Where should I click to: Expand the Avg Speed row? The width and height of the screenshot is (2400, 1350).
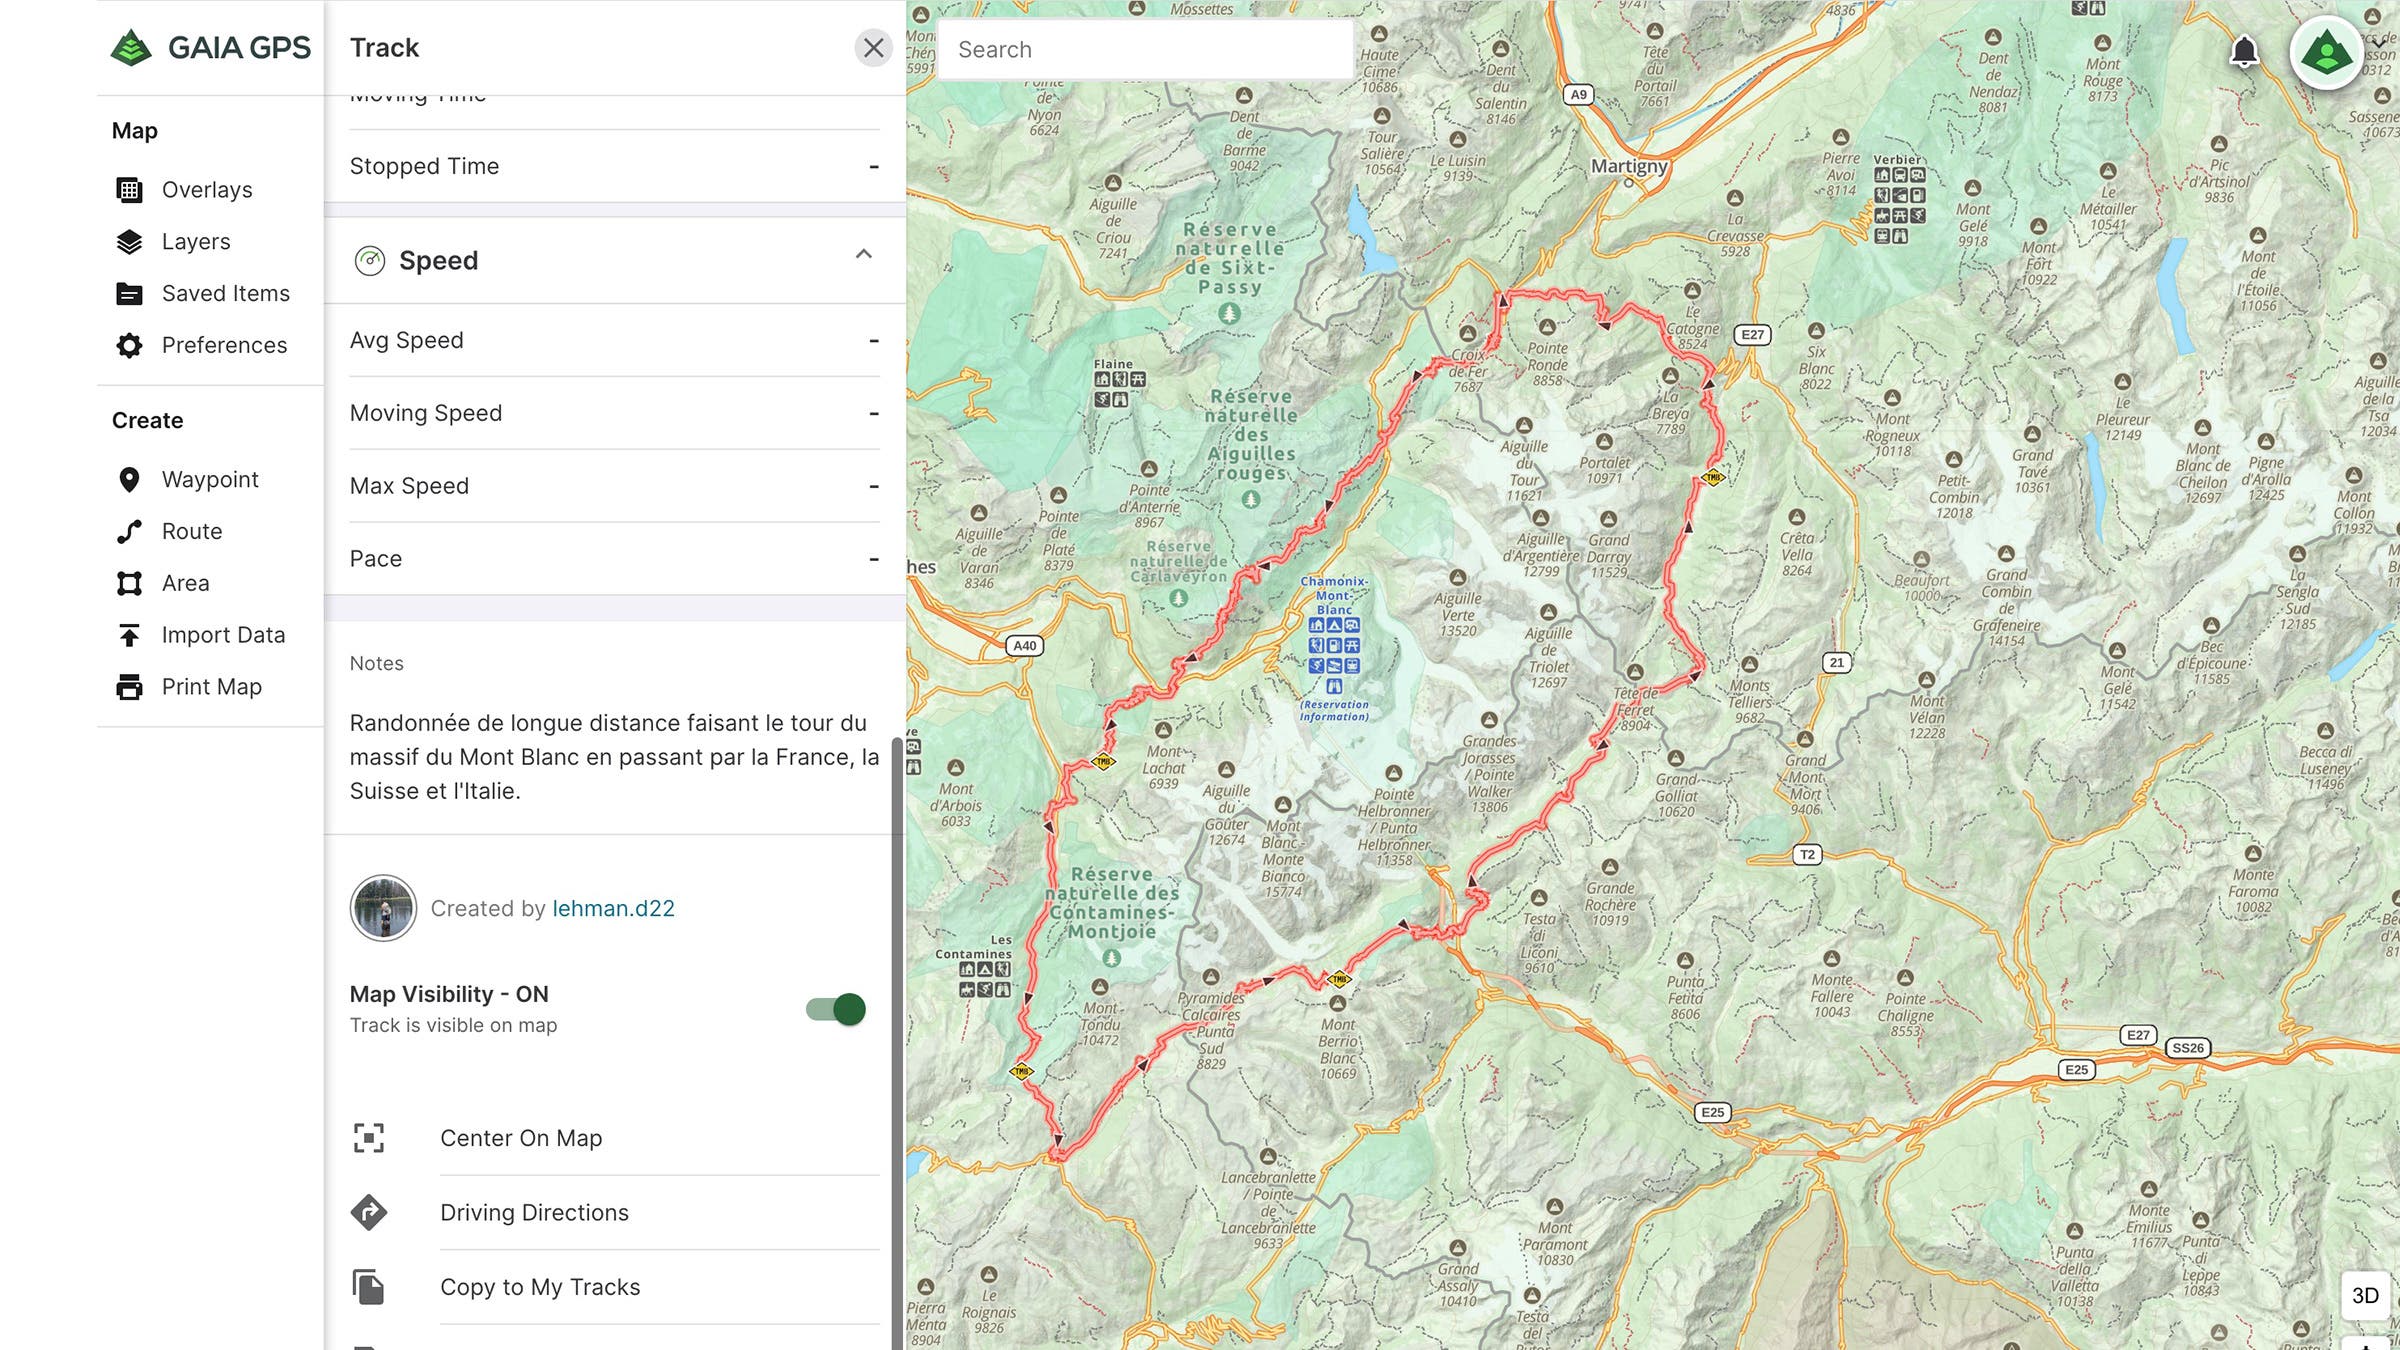pos(612,339)
